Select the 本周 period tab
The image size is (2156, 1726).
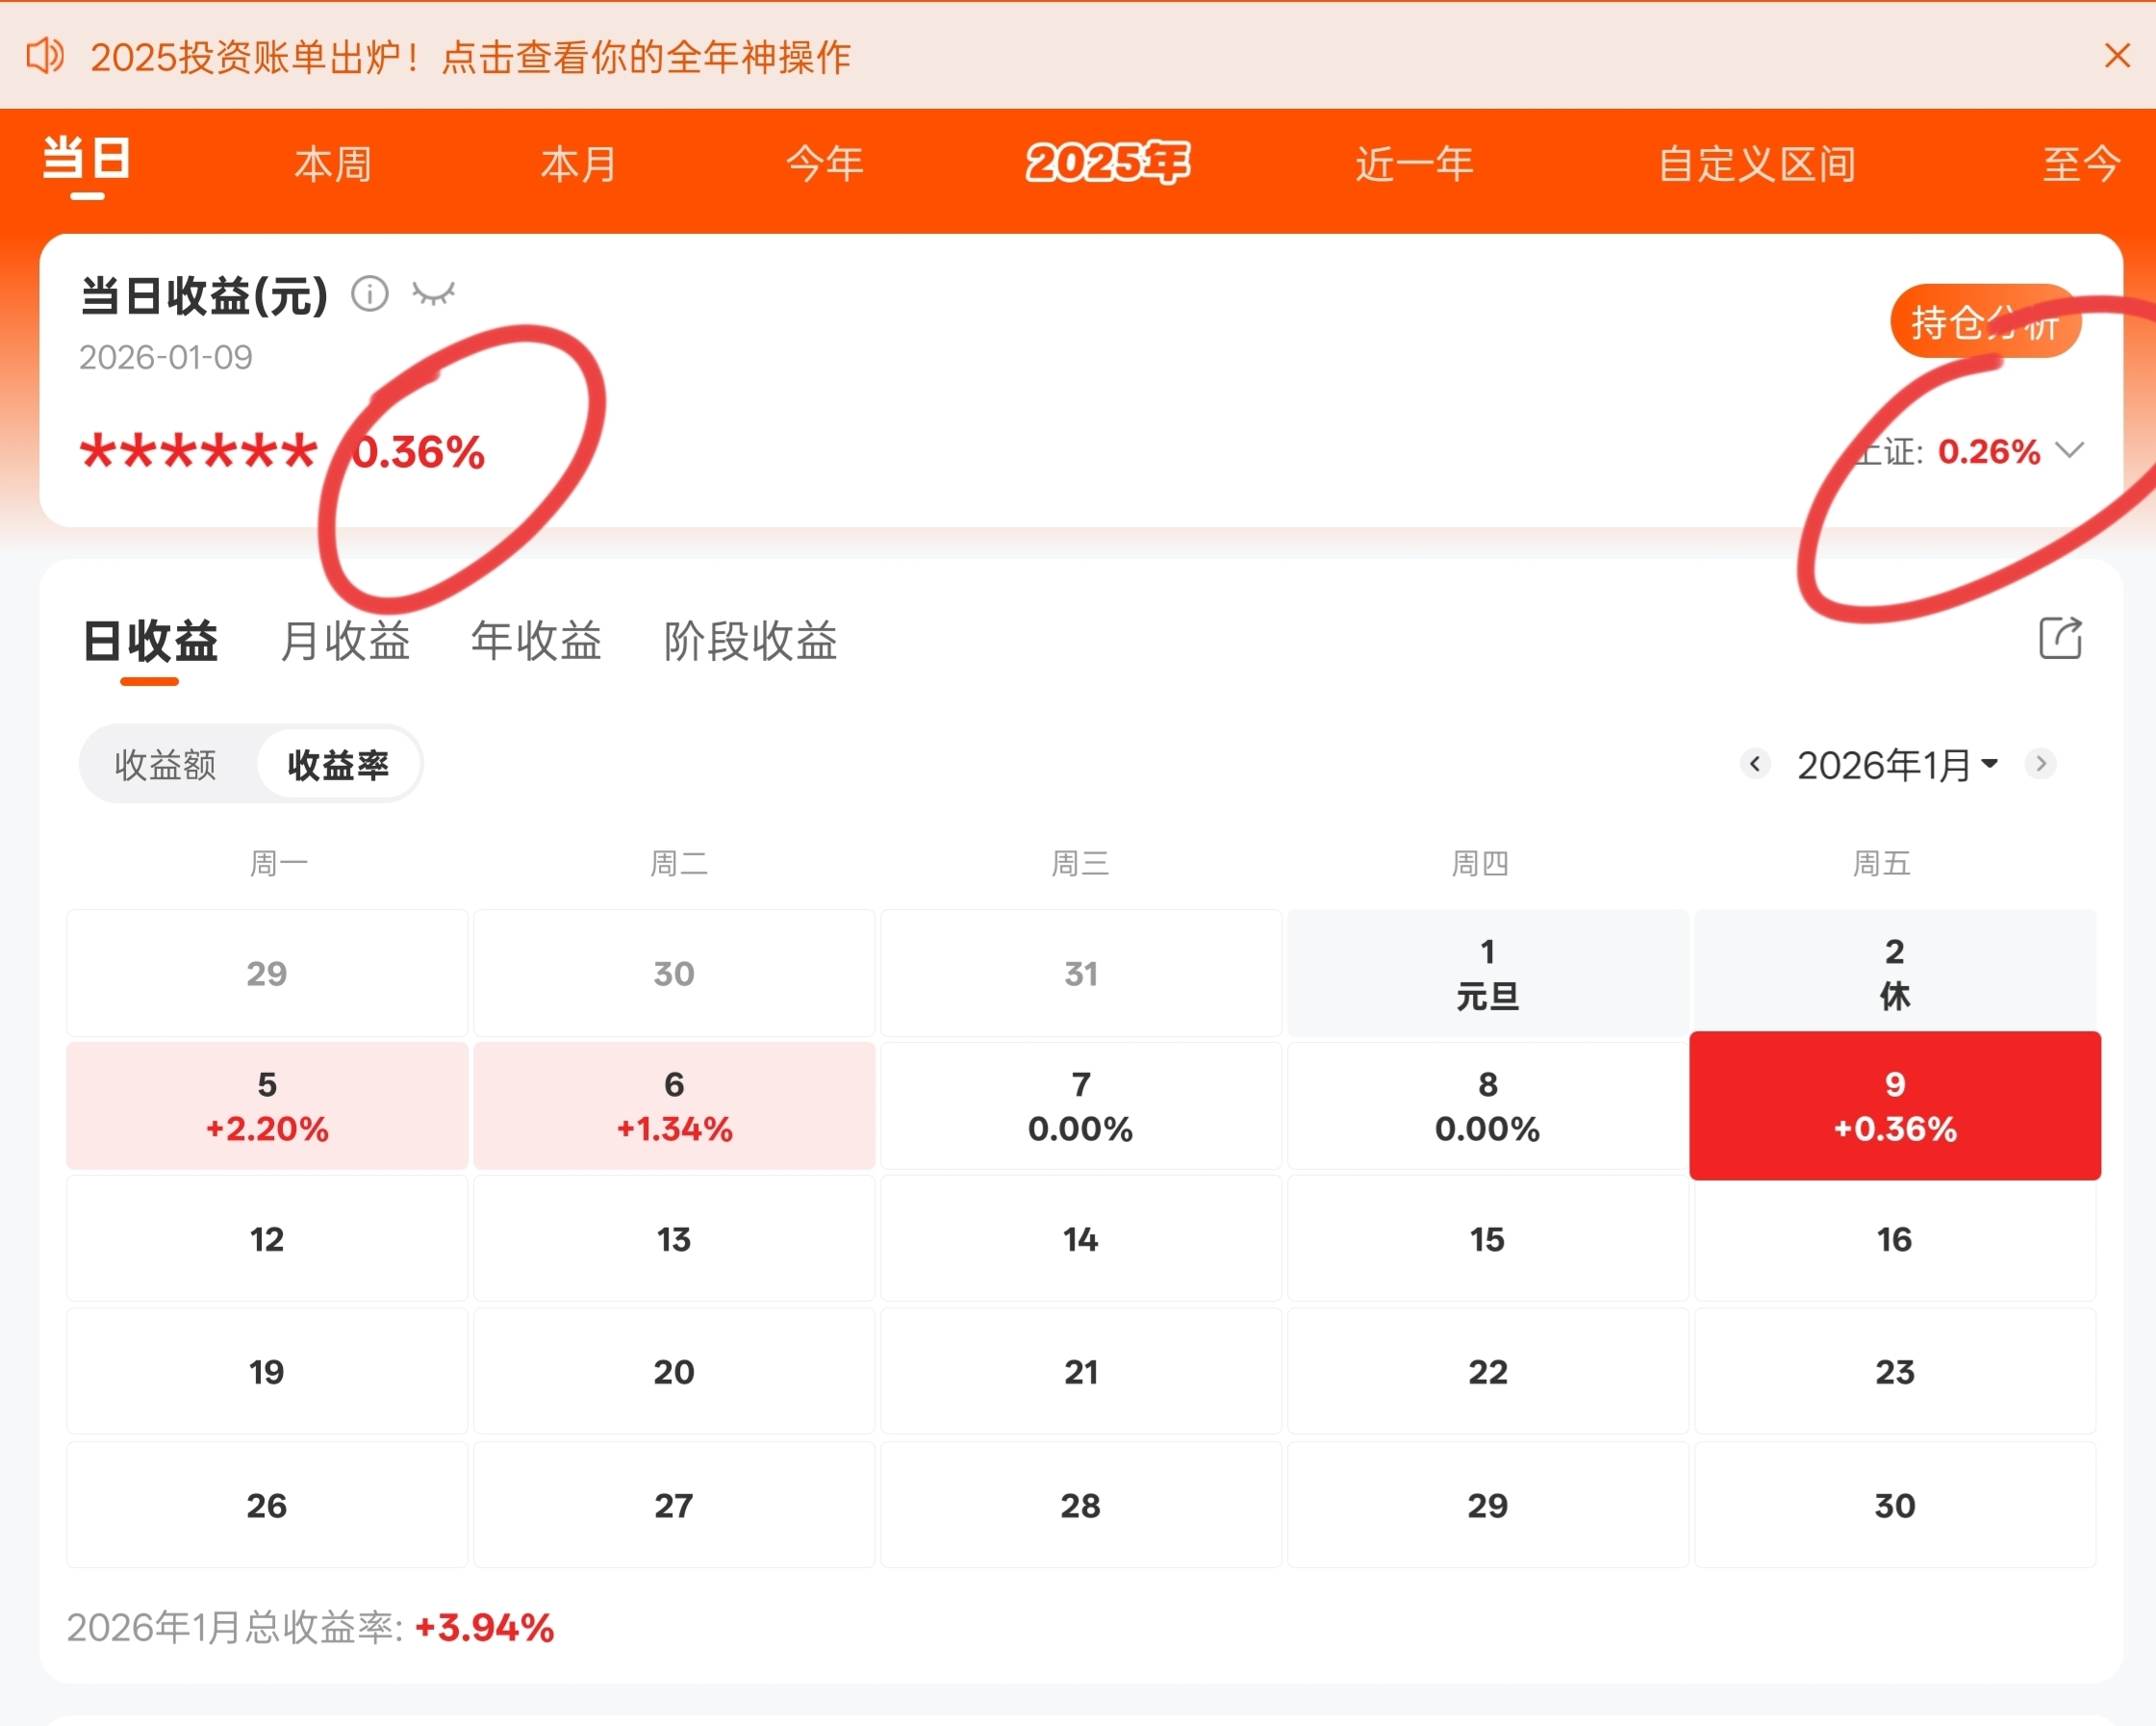pyautogui.click(x=333, y=164)
